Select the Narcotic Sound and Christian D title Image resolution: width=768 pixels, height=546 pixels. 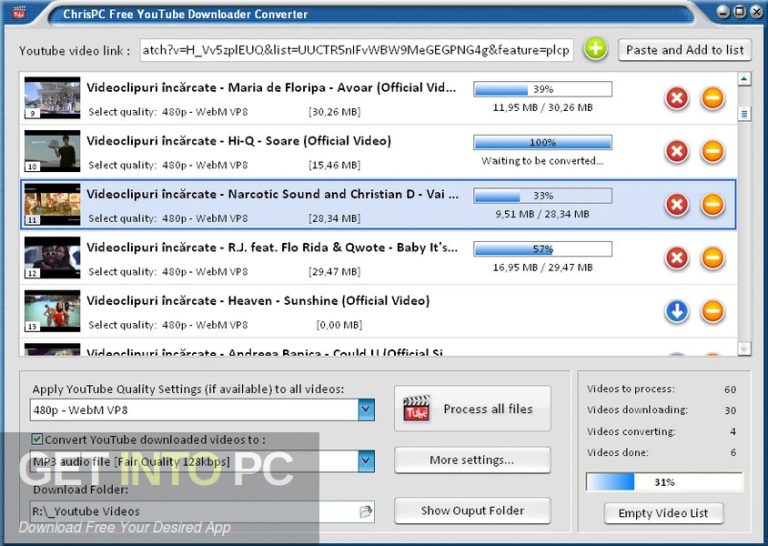(x=272, y=195)
